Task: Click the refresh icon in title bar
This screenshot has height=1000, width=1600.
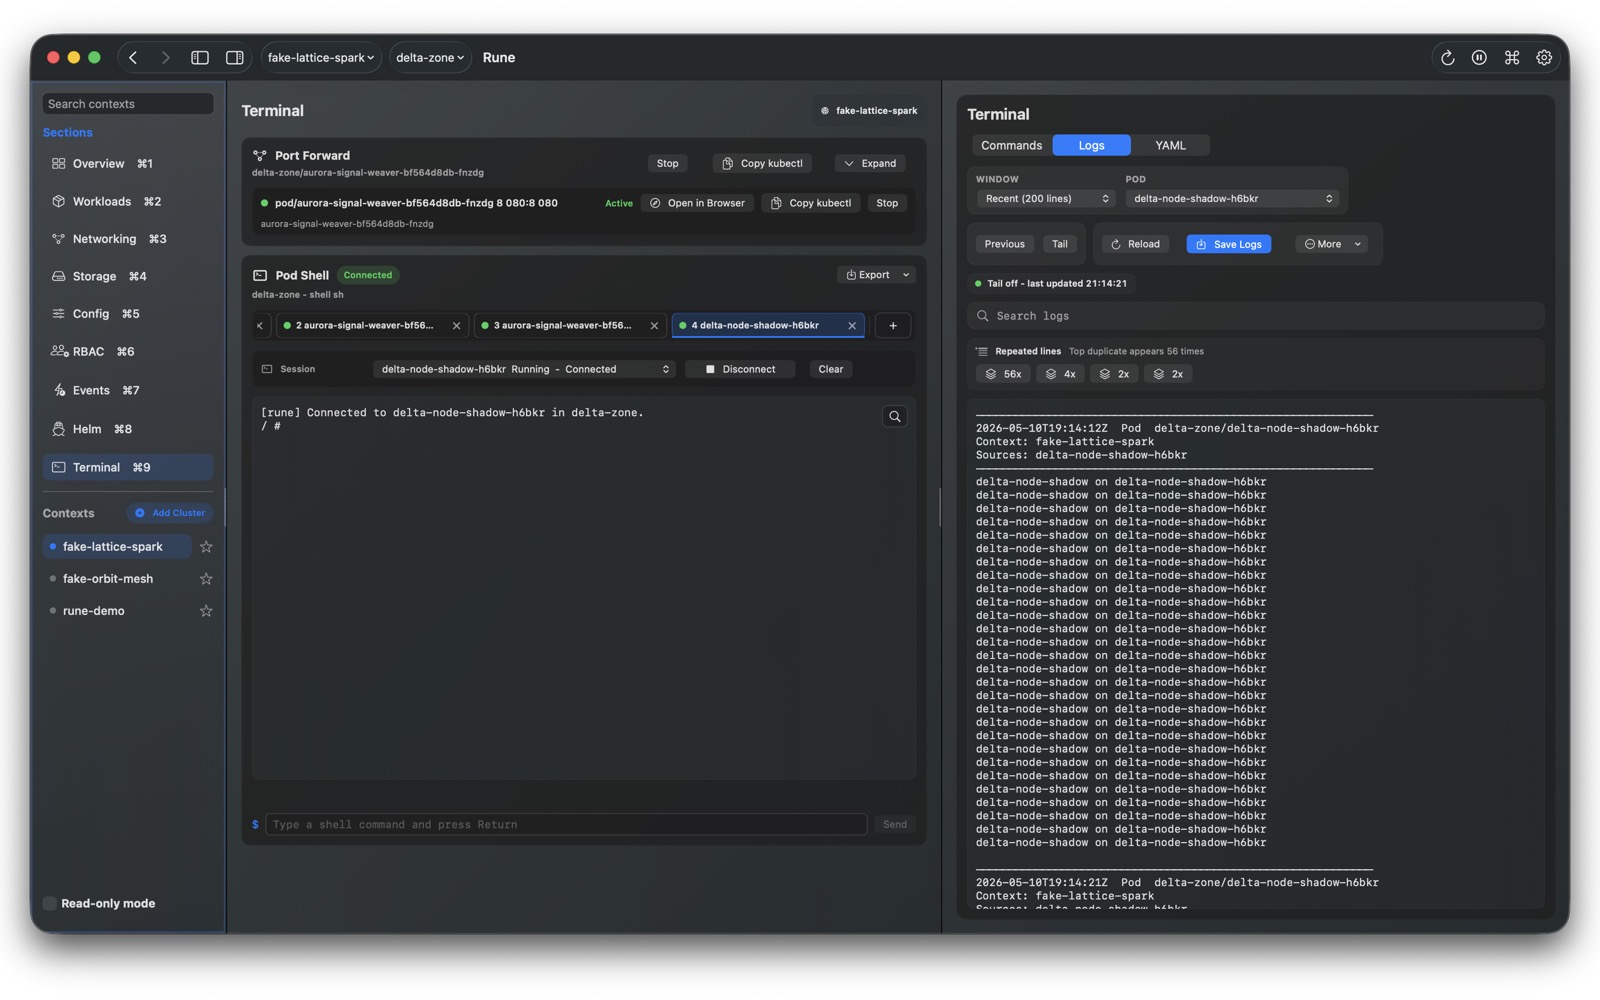Action: [1447, 58]
